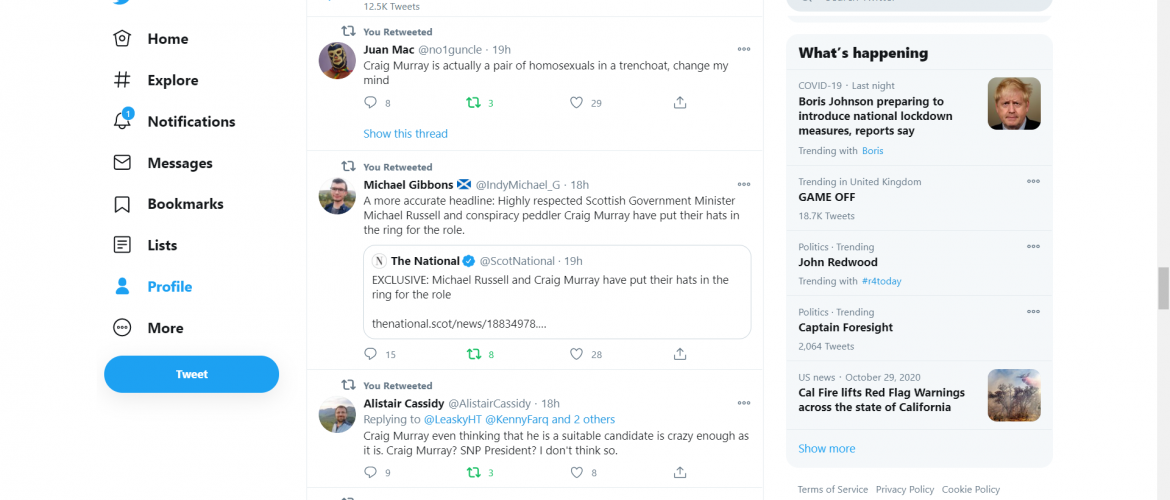Undo retweet on Juan Mac's tweet
The width and height of the screenshot is (1170, 500).
click(474, 103)
